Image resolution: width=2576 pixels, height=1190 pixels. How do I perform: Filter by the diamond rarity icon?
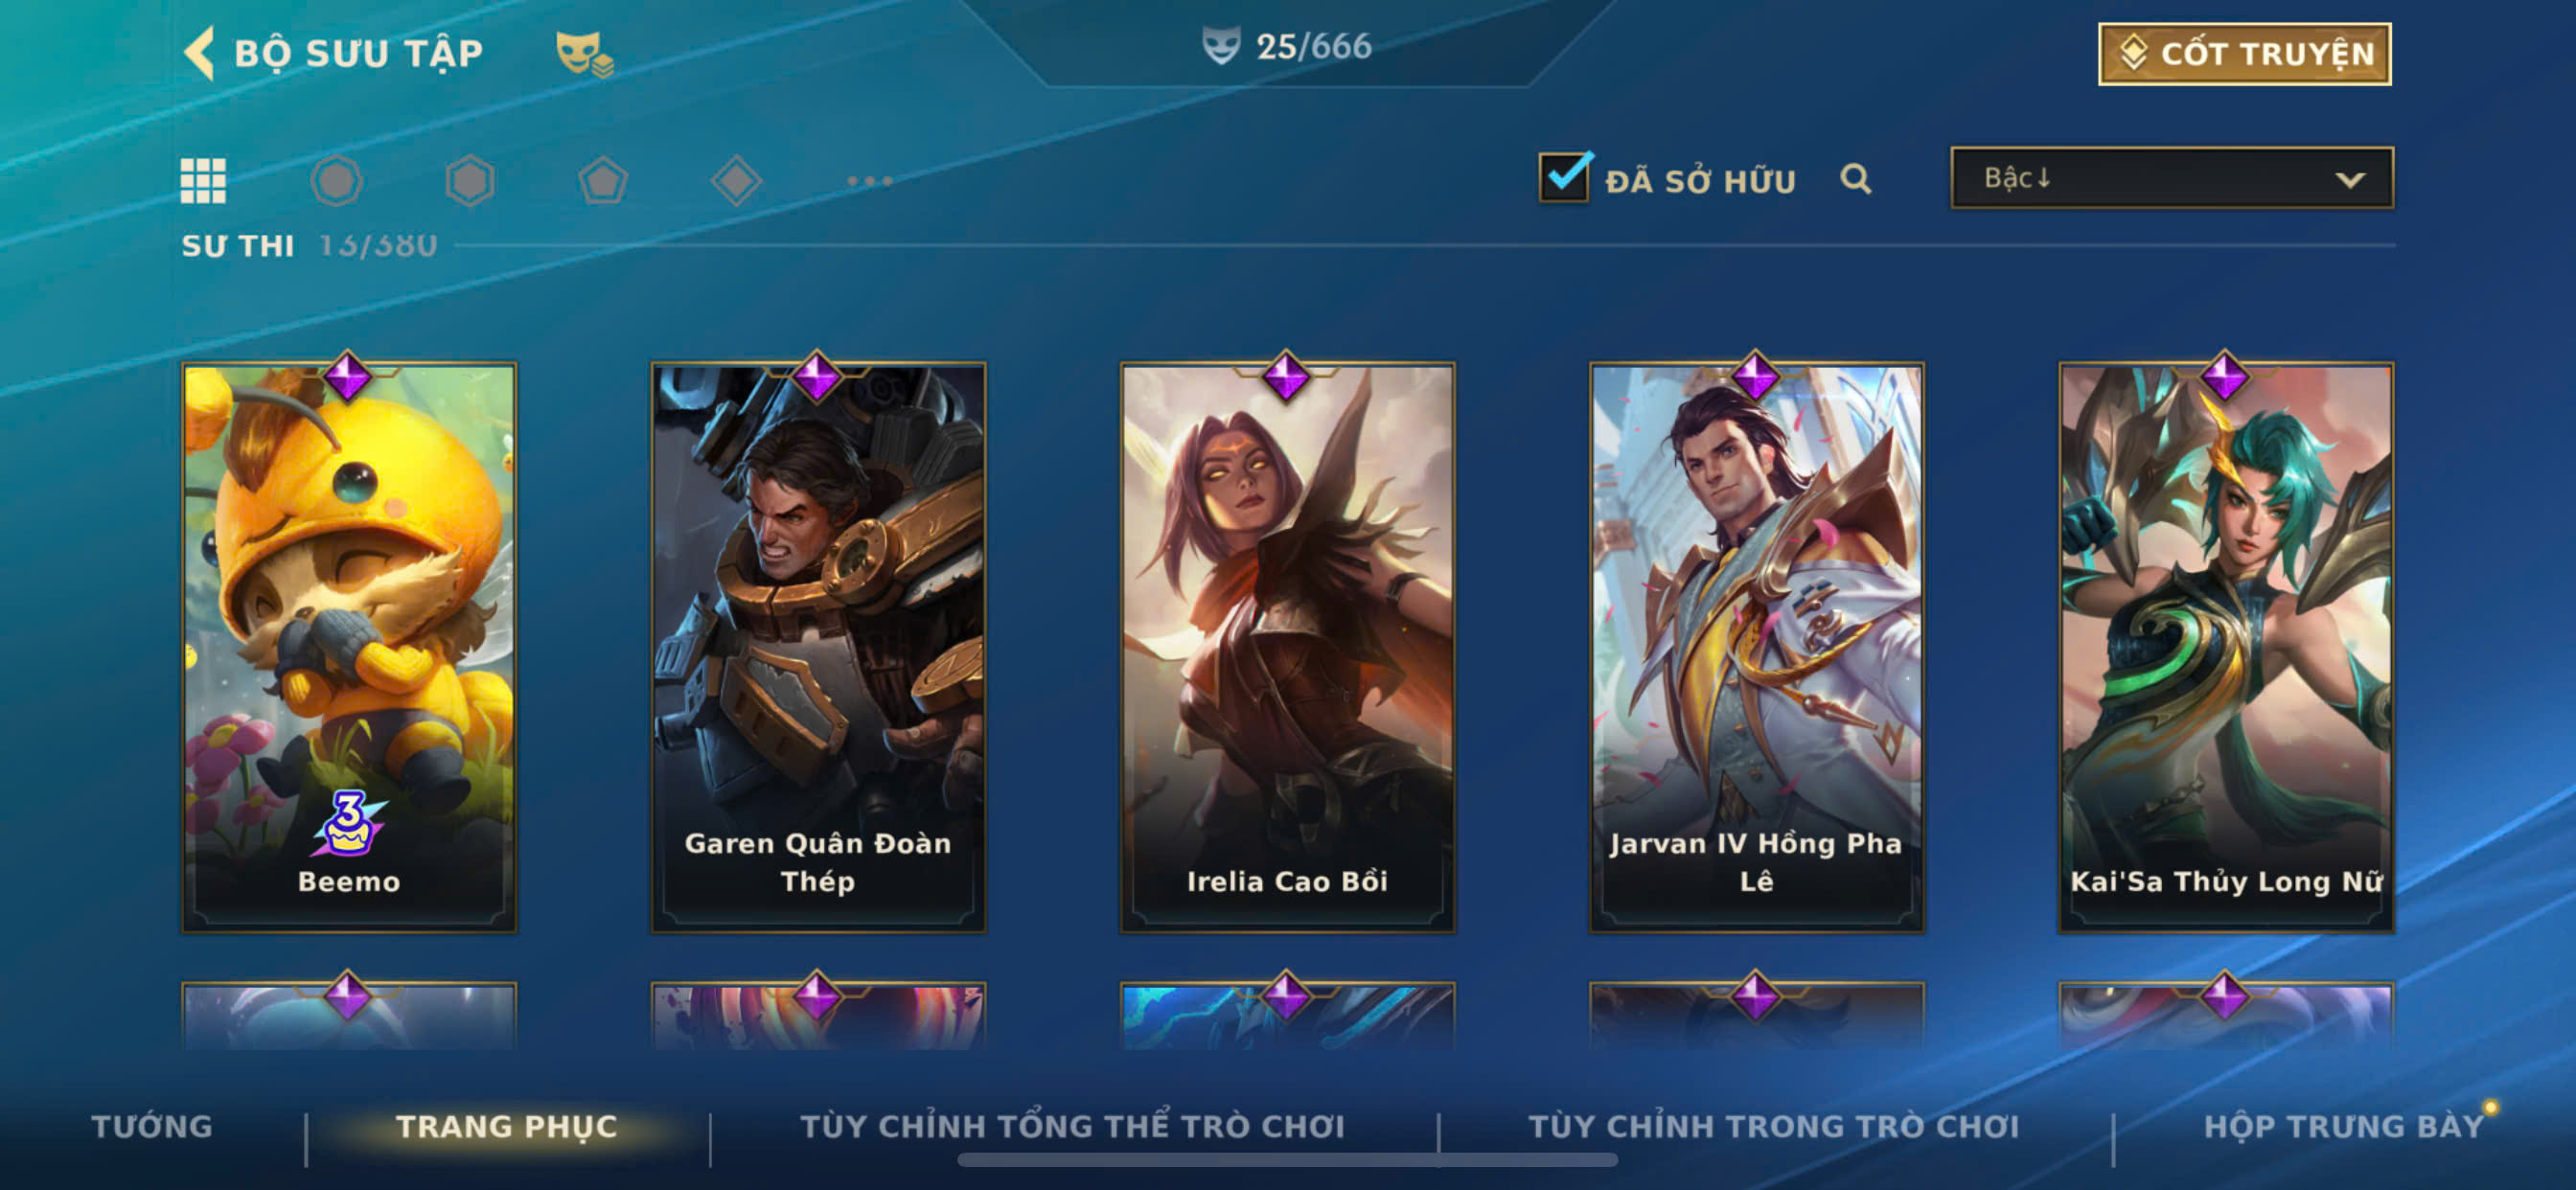736,181
